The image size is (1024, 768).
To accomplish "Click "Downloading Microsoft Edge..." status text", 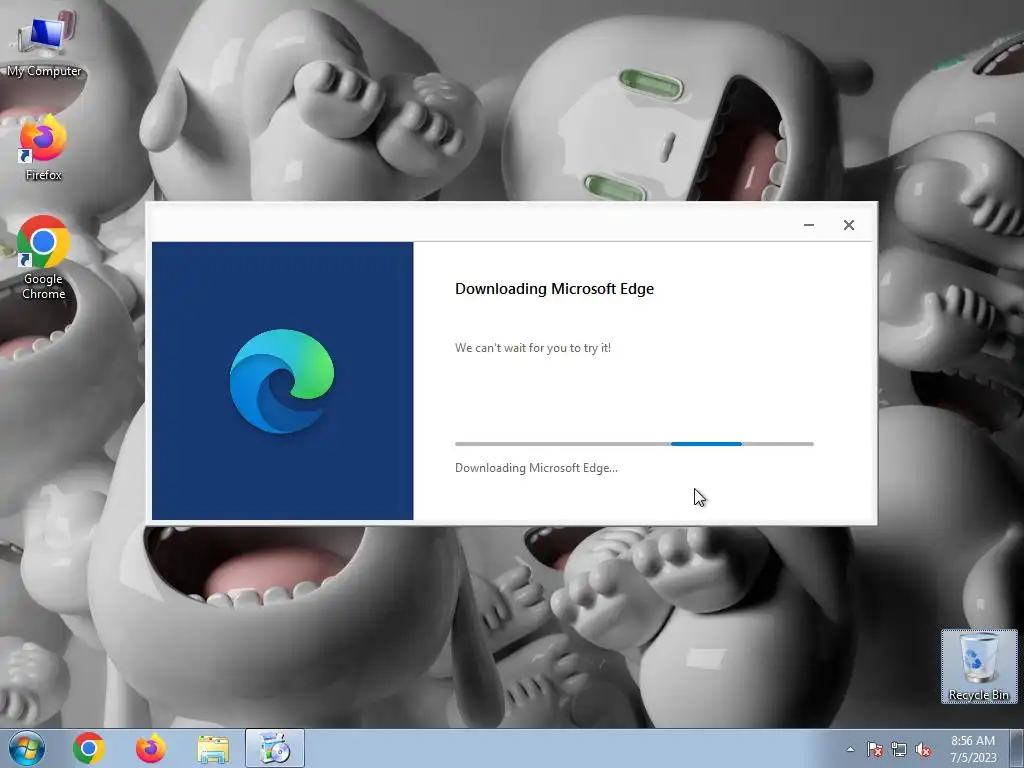I will [x=536, y=468].
